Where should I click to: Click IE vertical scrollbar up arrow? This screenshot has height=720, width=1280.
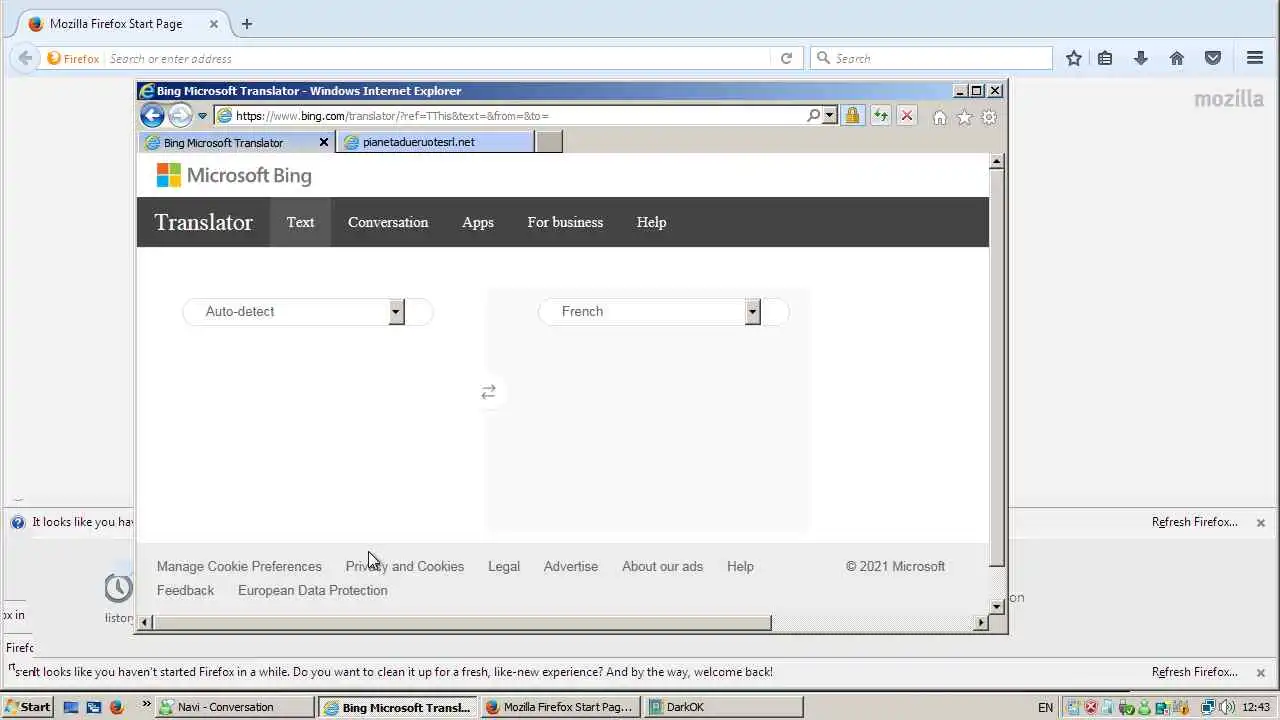pyautogui.click(x=996, y=161)
